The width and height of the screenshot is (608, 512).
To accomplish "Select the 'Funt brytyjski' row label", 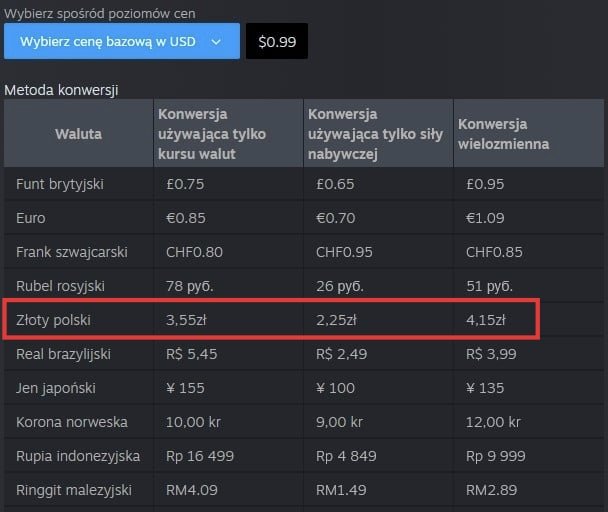I will coord(60,184).
